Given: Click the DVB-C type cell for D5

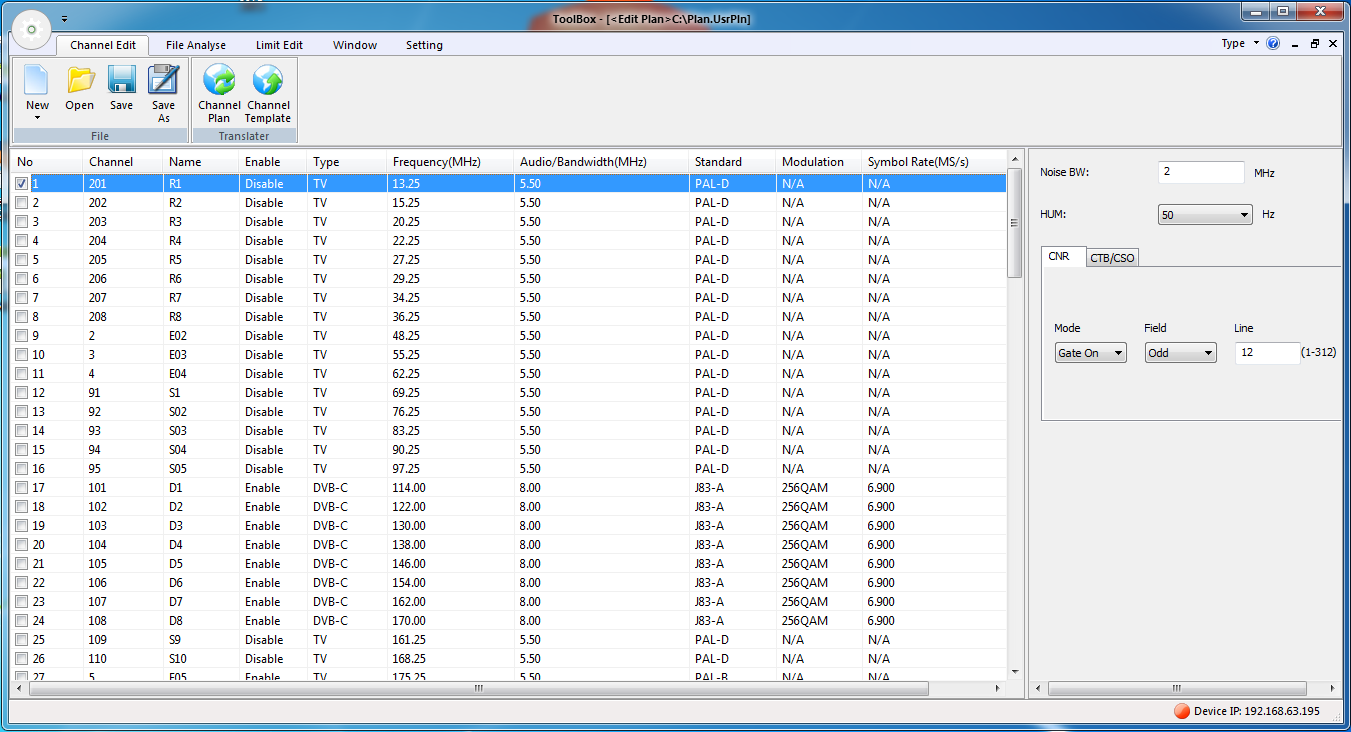Looking at the screenshot, I should pos(346,564).
